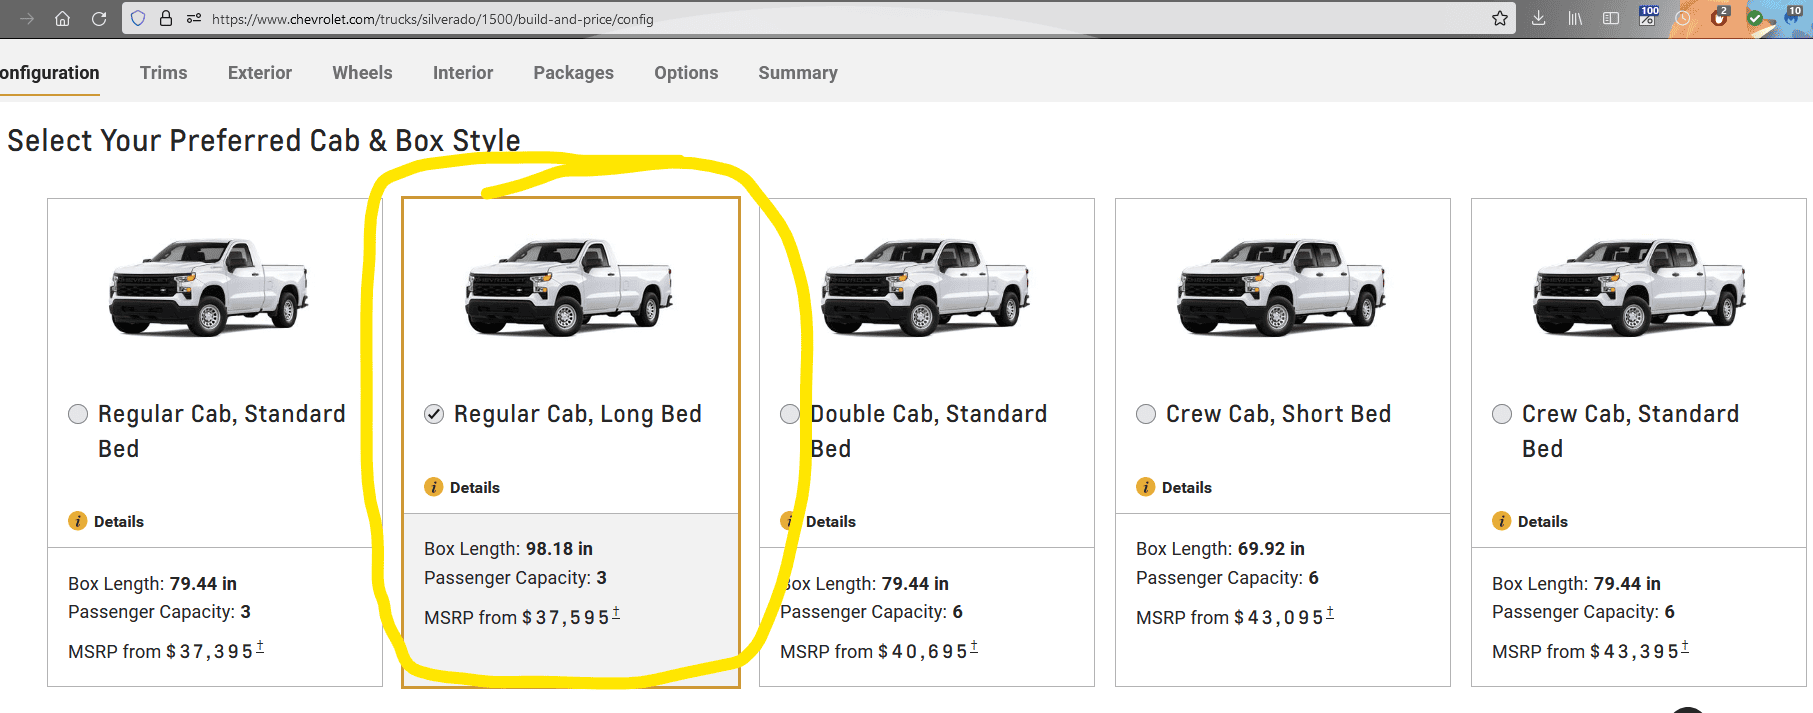Viewport: 1813px width, 713px height.
Task: Bookmark this page with the star
Action: tap(1500, 18)
